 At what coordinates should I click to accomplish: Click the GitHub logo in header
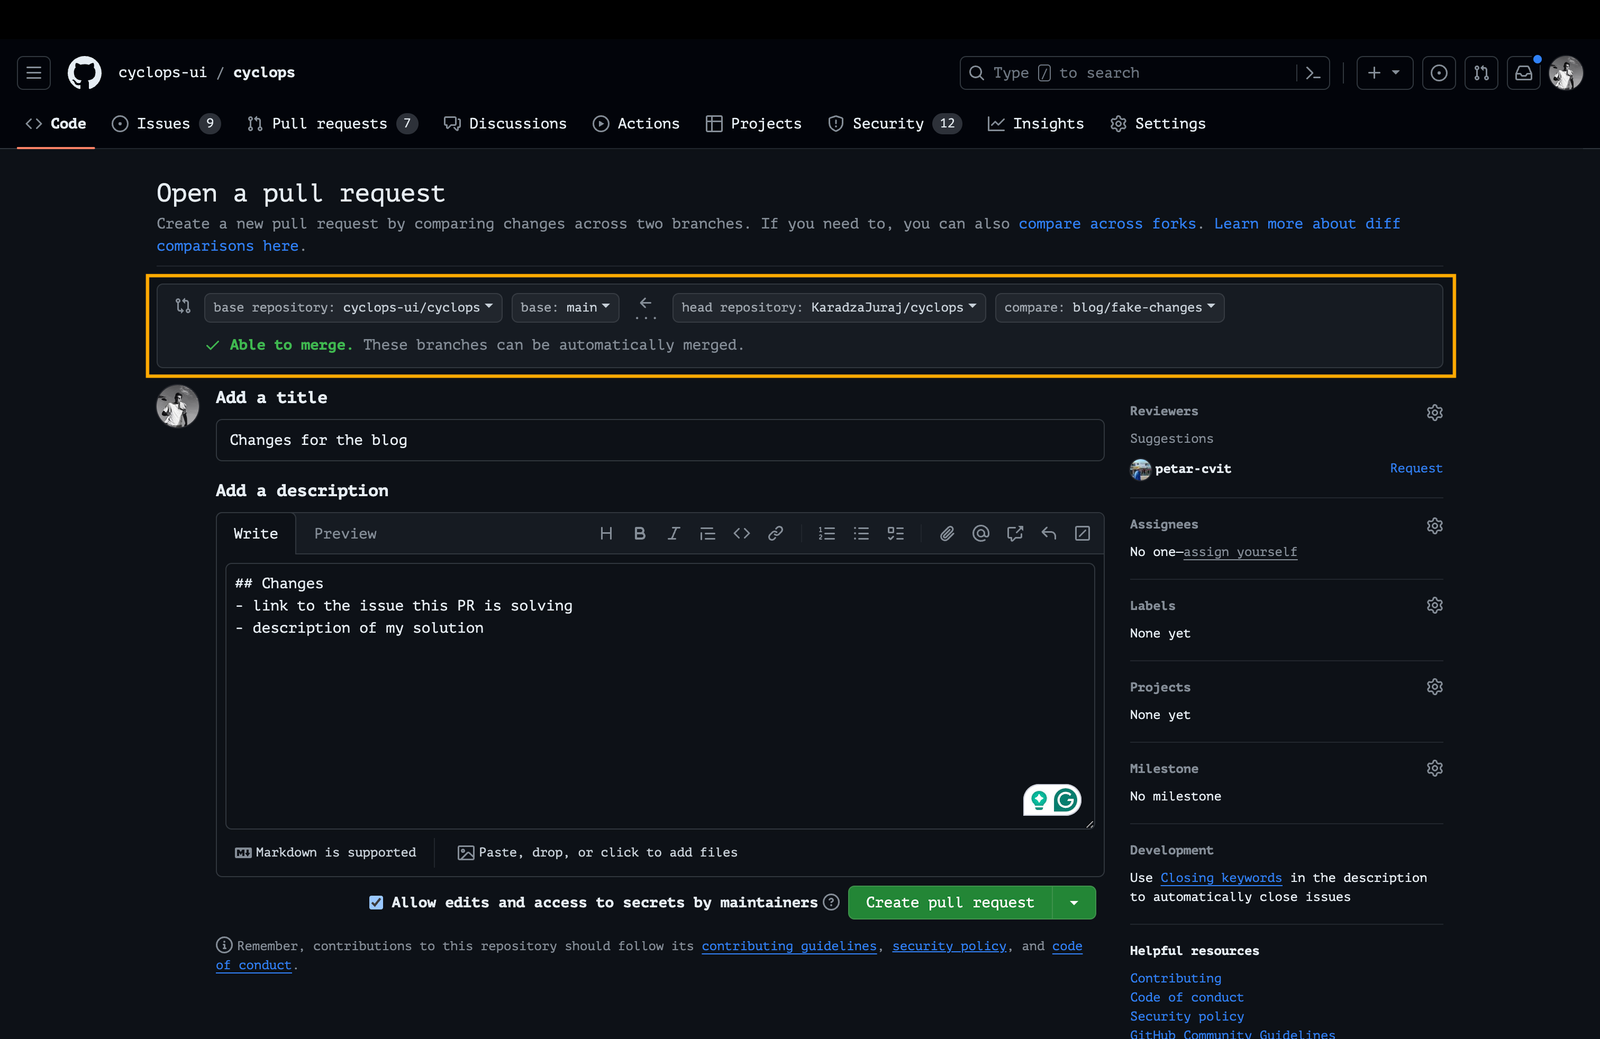pos(85,73)
